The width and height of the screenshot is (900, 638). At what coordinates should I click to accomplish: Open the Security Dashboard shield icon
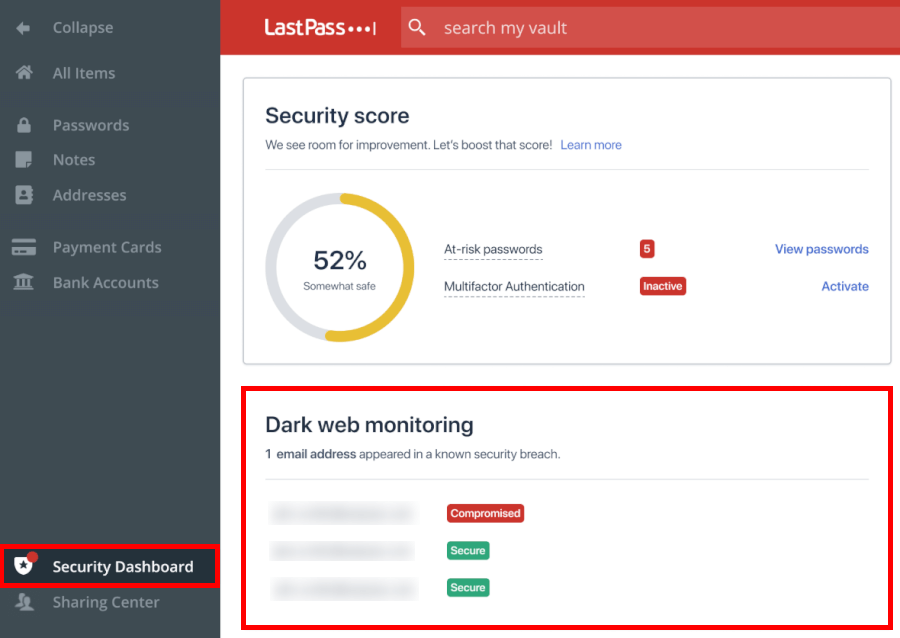[x=22, y=566]
